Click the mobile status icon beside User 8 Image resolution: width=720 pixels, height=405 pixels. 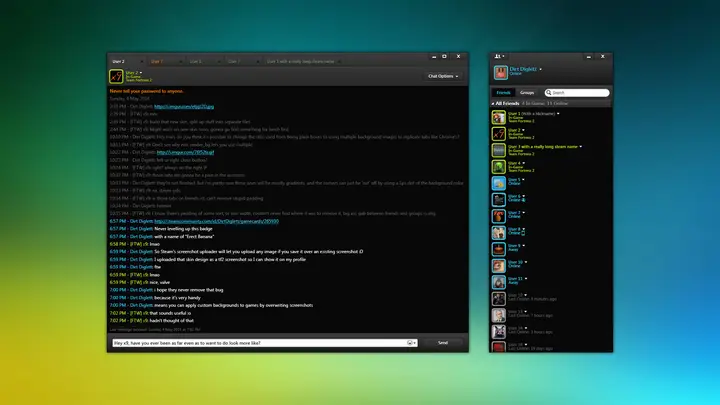point(523,233)
